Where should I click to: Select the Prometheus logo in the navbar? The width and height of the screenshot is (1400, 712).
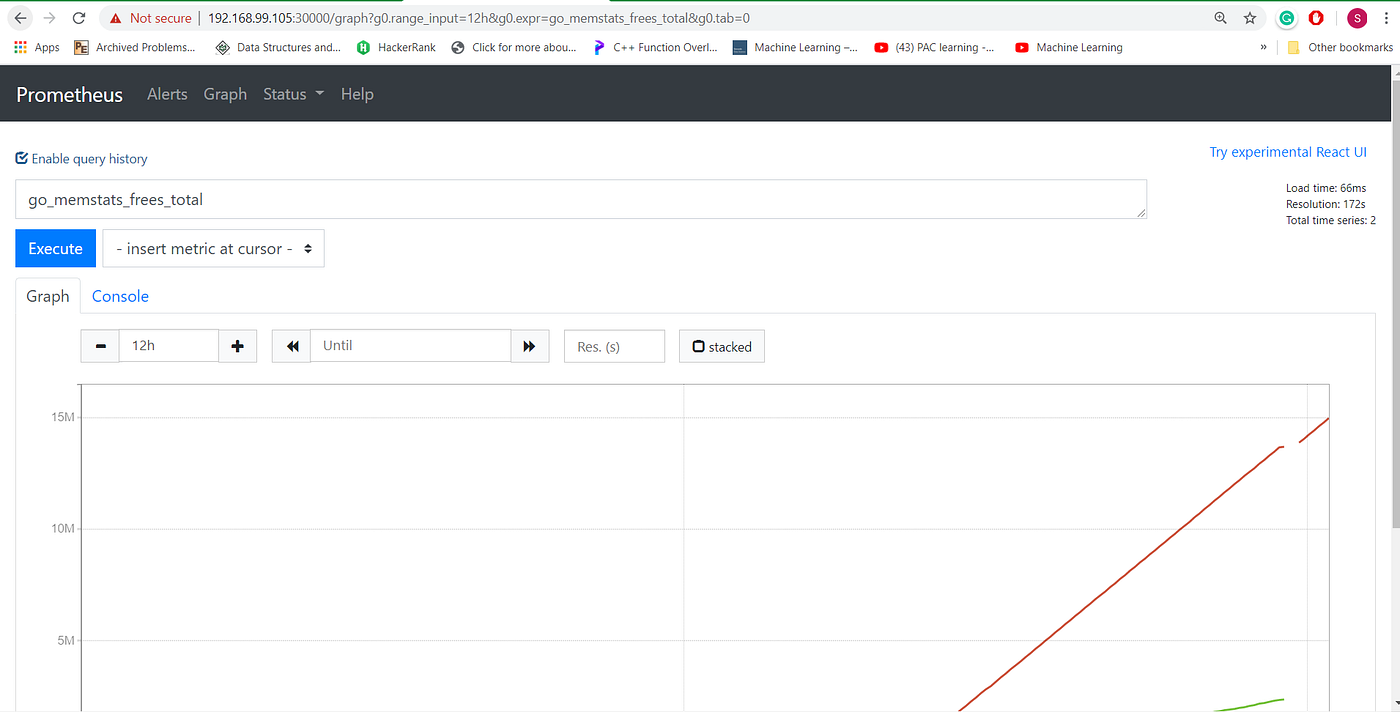click(68, 93)
